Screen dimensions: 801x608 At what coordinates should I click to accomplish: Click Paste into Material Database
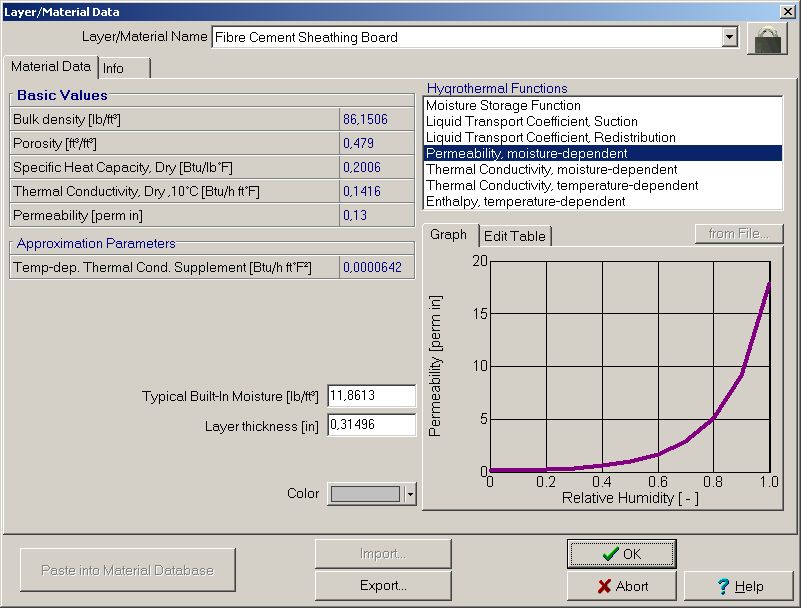pyautogui.click(x=127, y=569)
